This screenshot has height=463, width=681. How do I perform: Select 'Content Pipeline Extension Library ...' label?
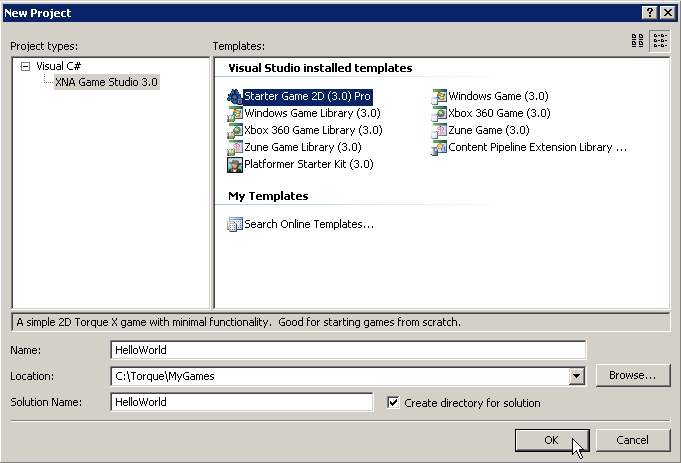click(x=538, y=147)
